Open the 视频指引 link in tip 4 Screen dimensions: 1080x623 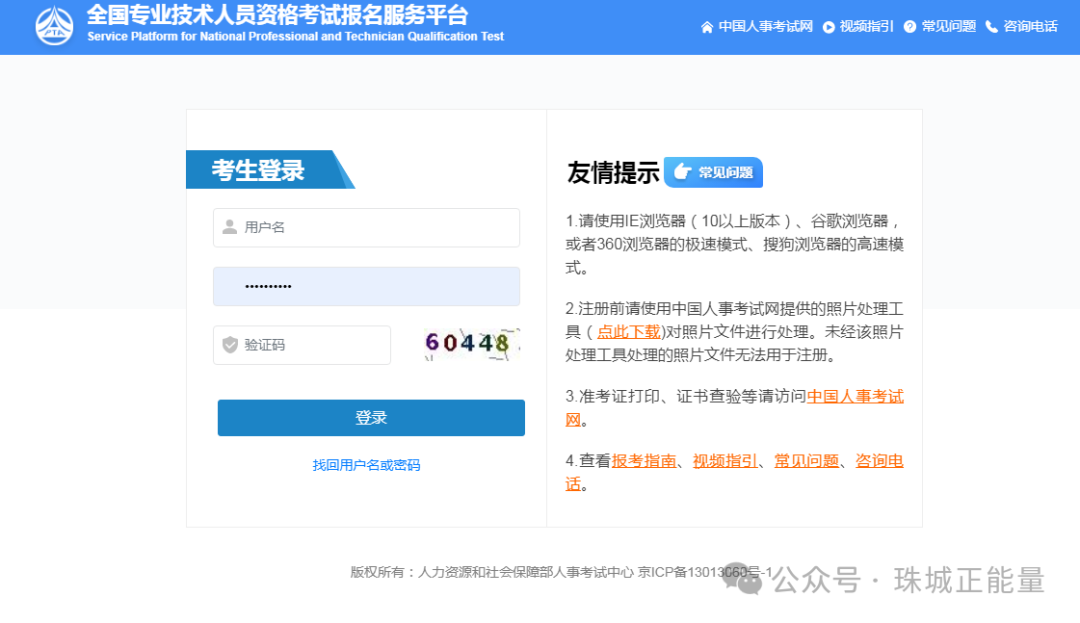click(x=725, y=461)
